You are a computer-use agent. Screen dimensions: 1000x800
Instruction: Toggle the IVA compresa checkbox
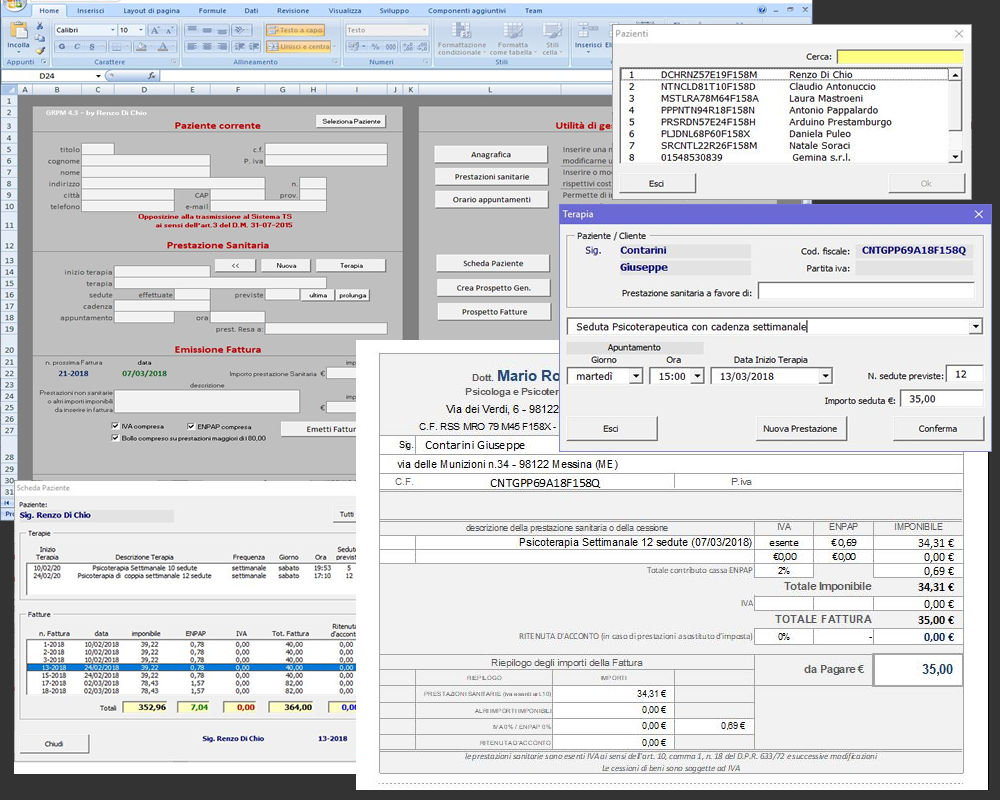(115, 426)
